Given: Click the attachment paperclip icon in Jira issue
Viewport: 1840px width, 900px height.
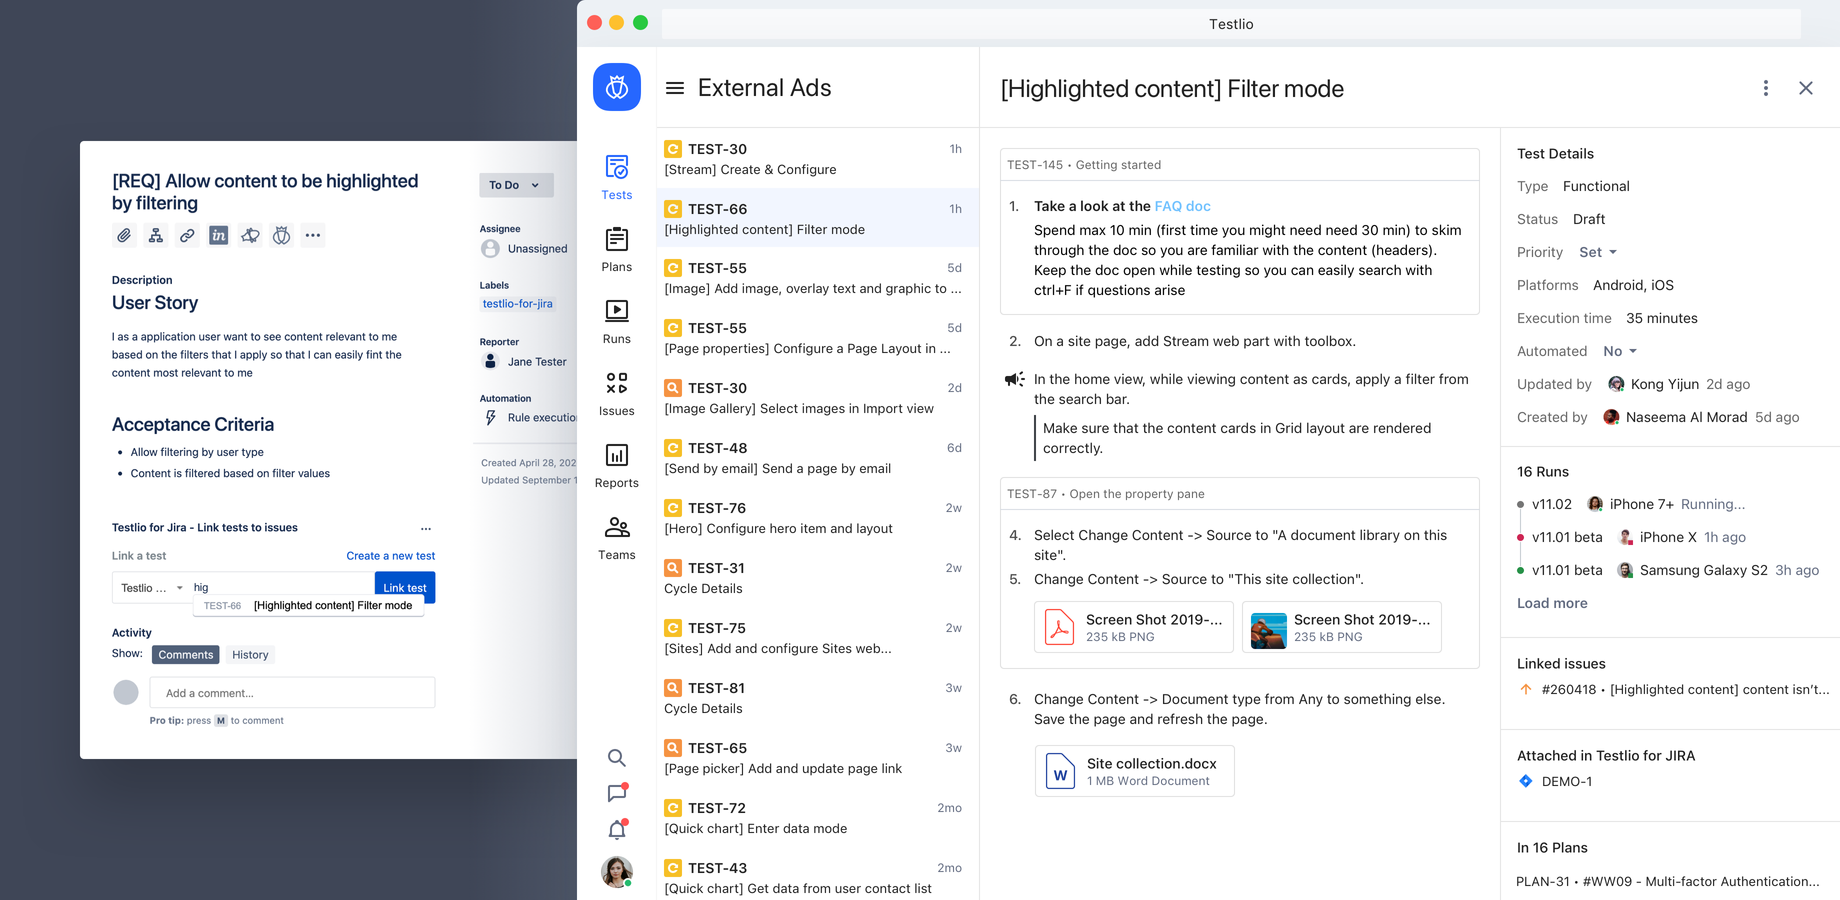Looking at the screenshot, I should click(124, 235).
